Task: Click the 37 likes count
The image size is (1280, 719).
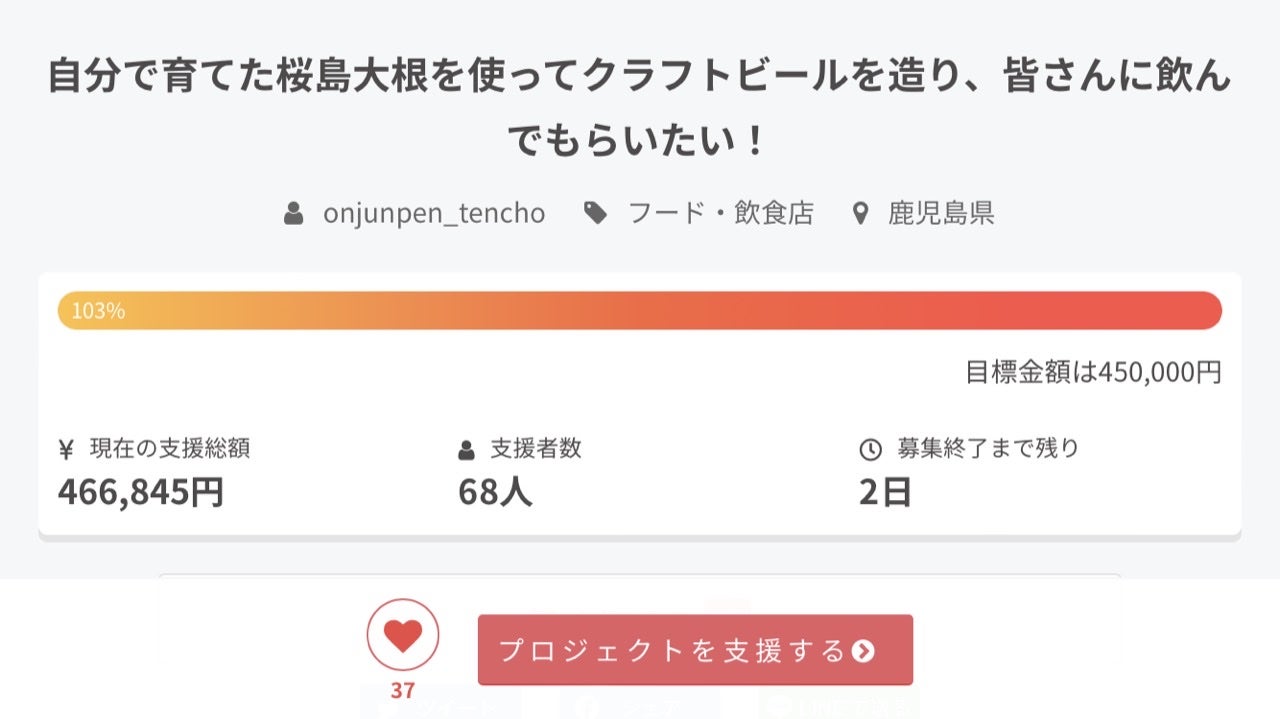Action: pos(403,690)
